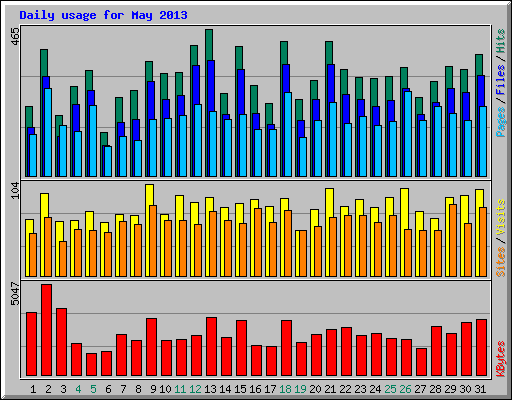Click the Visits legend label

pos(500,218)
